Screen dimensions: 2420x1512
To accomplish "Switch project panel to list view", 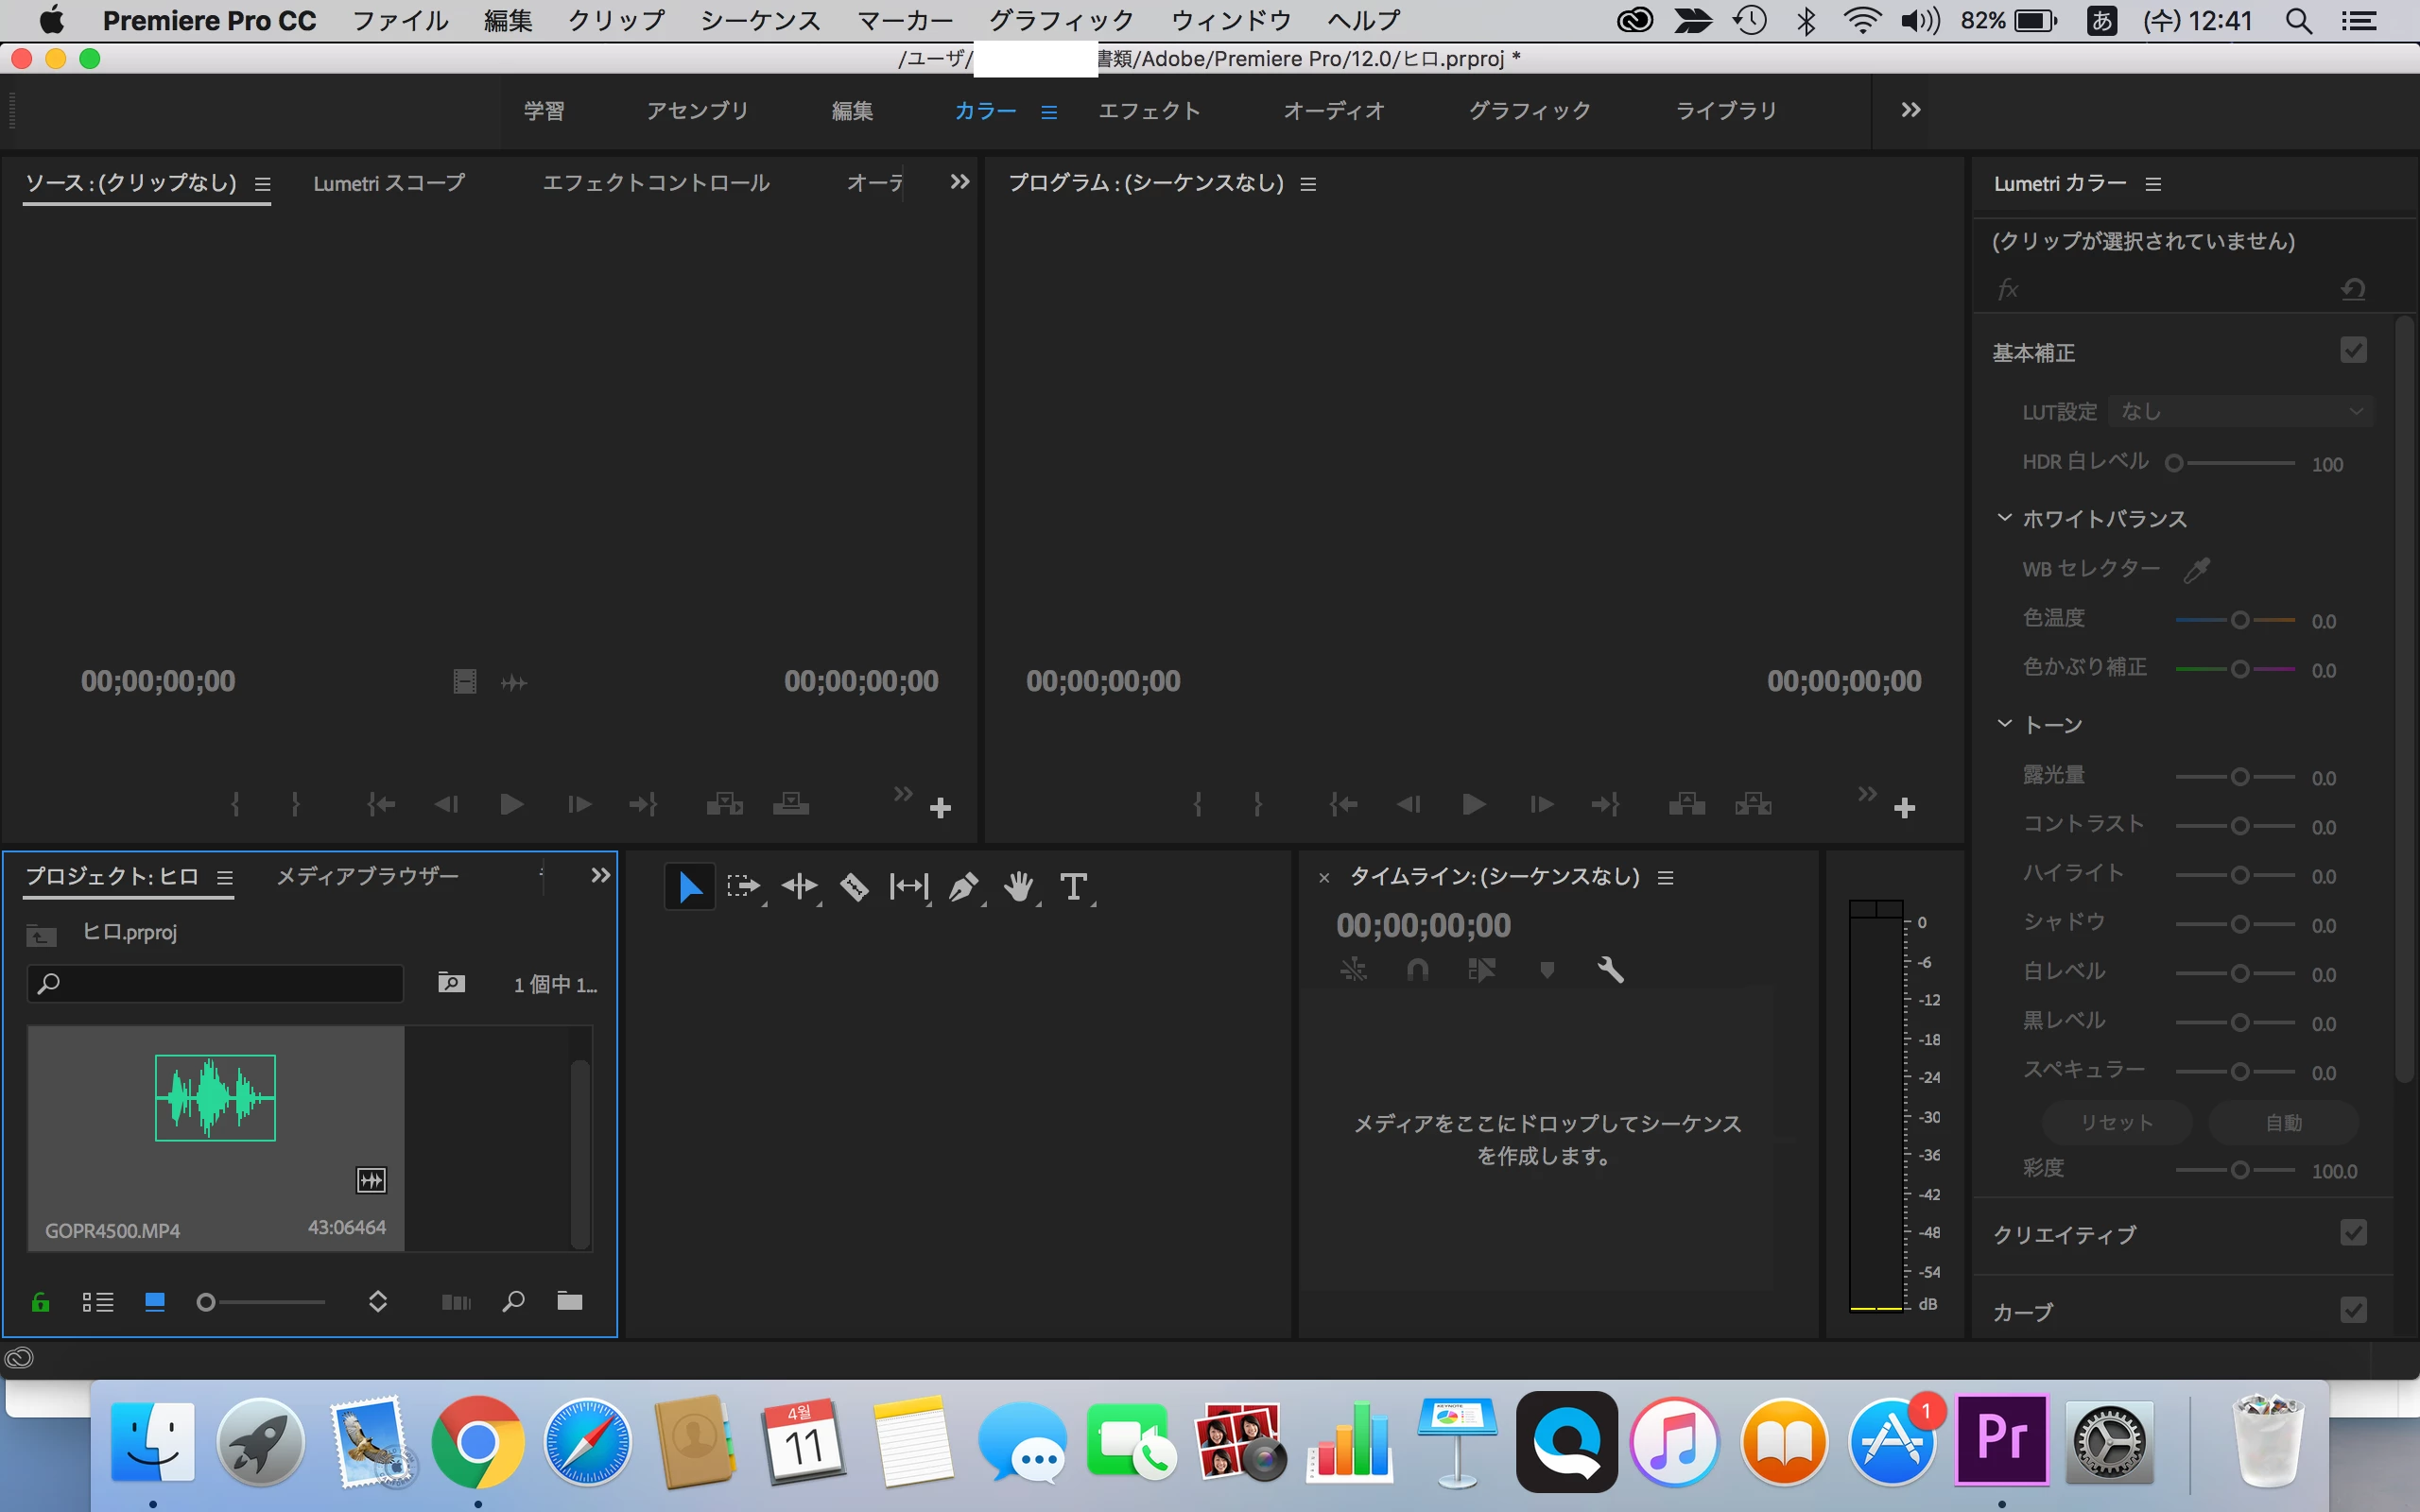I will coord(98,1301).
